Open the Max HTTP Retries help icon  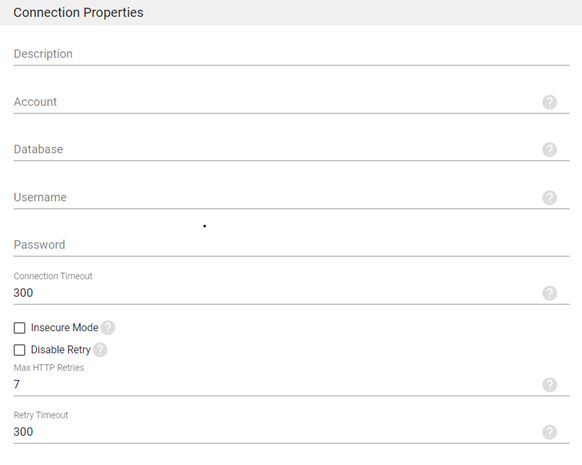pyautogui.click(x=549, y=384)
